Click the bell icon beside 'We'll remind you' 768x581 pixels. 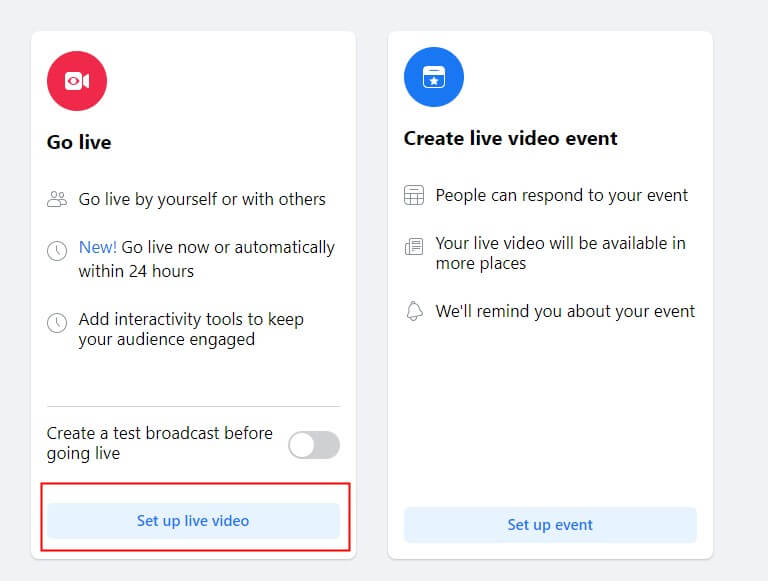point(414,312)
